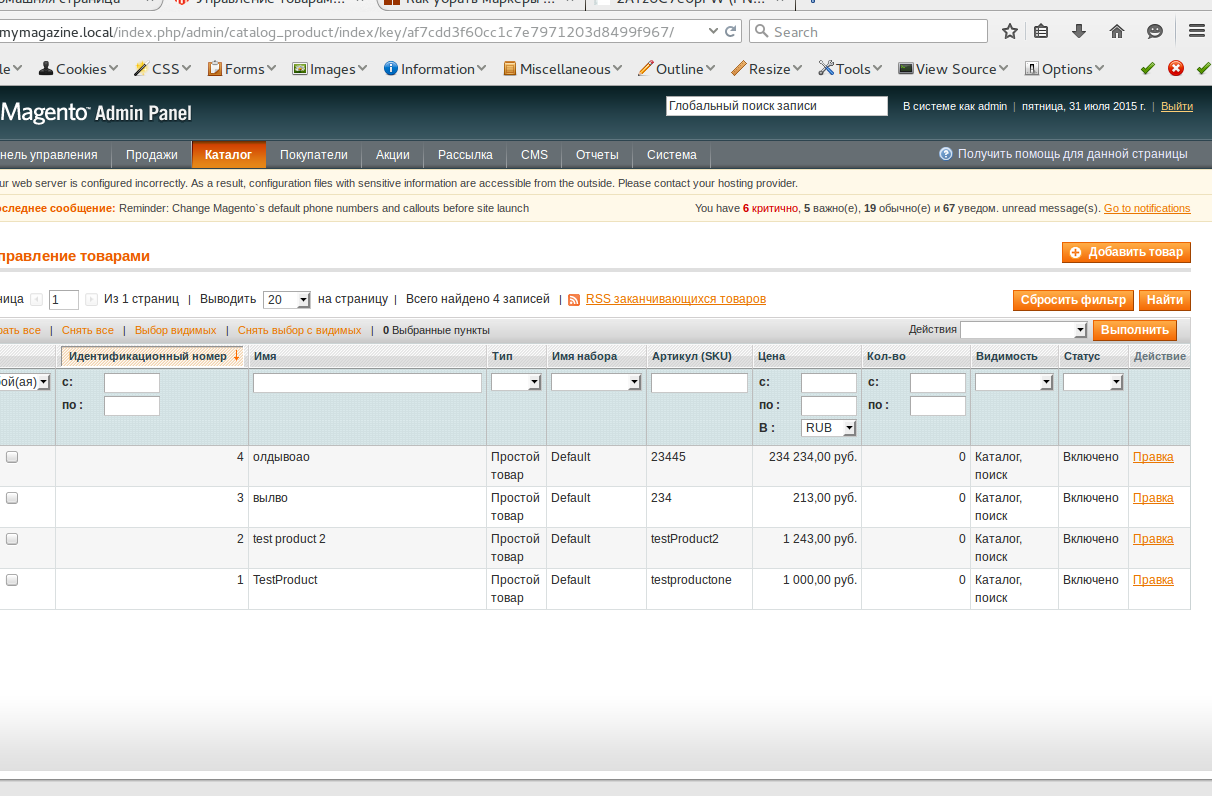Open the CSS developer toolbar menu

(x=164, y=69)
